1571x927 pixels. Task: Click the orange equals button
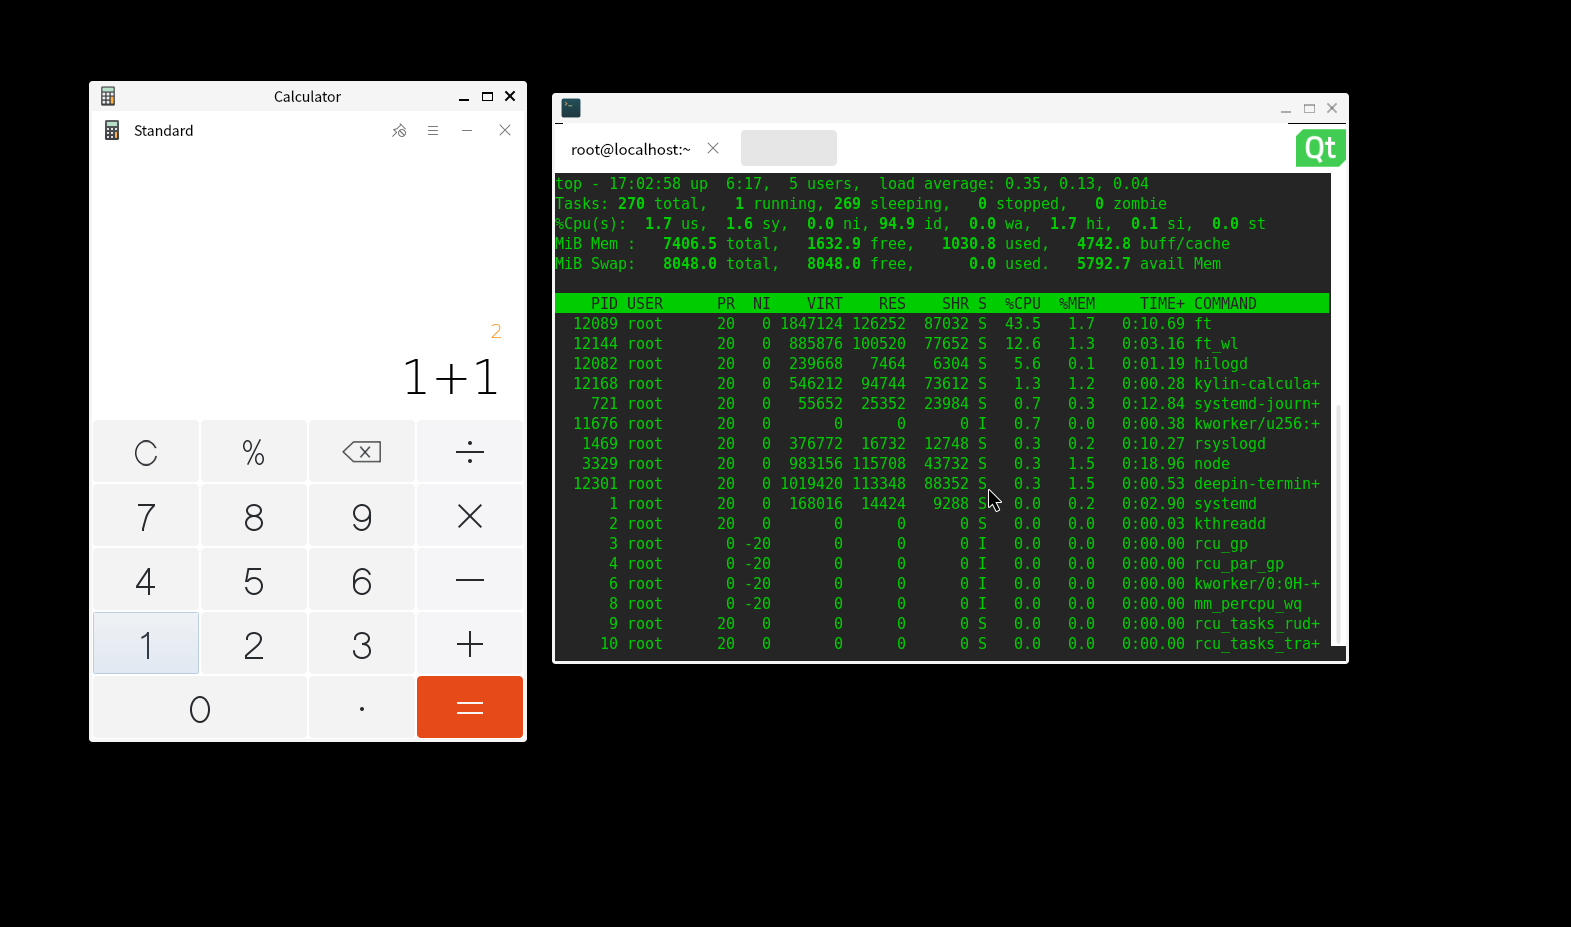(x=469, y=707)
